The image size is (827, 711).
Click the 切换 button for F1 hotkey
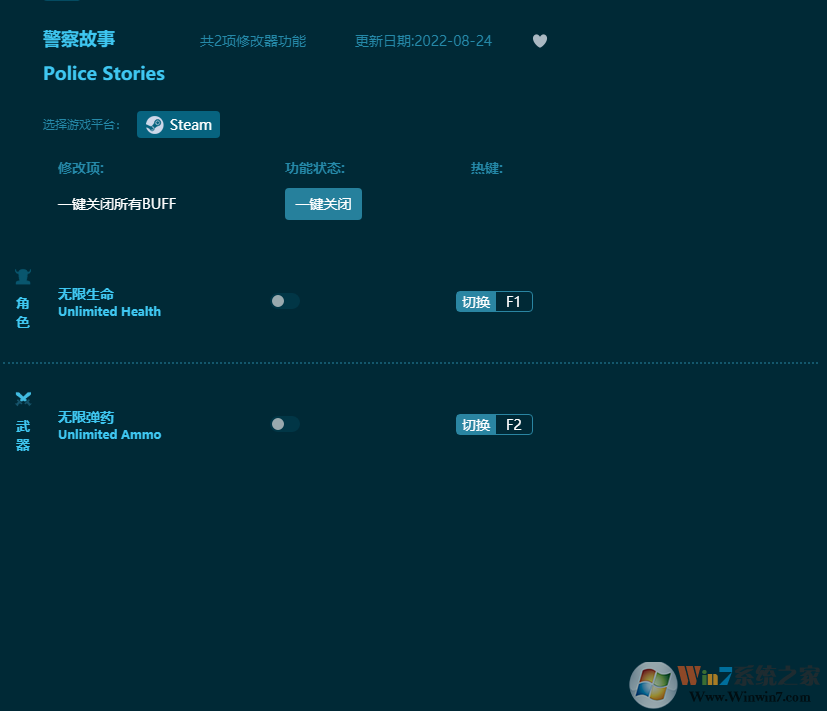tap(476, 302)
